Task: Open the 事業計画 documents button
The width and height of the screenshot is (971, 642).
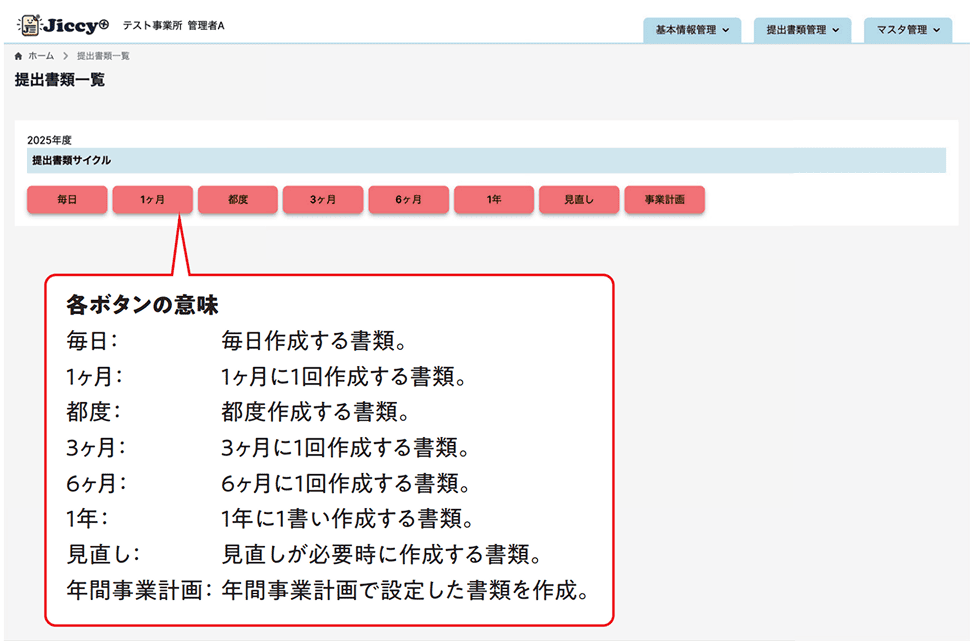Action: pyautogui.click(x=665, y=199)
